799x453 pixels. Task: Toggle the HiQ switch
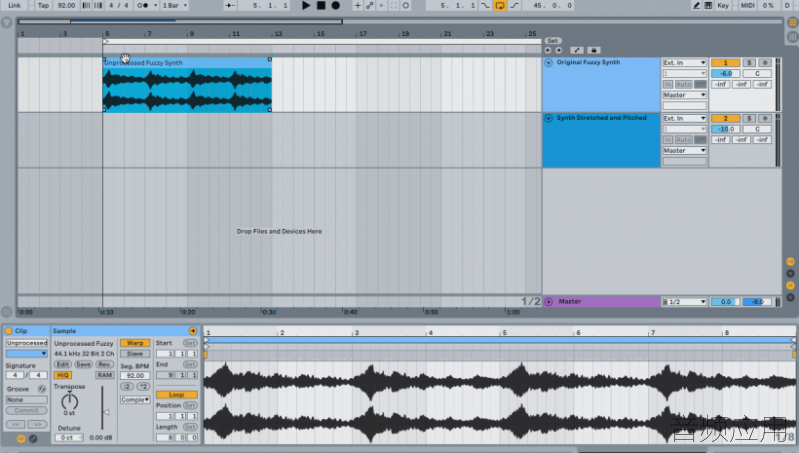[x=63, y=375]
